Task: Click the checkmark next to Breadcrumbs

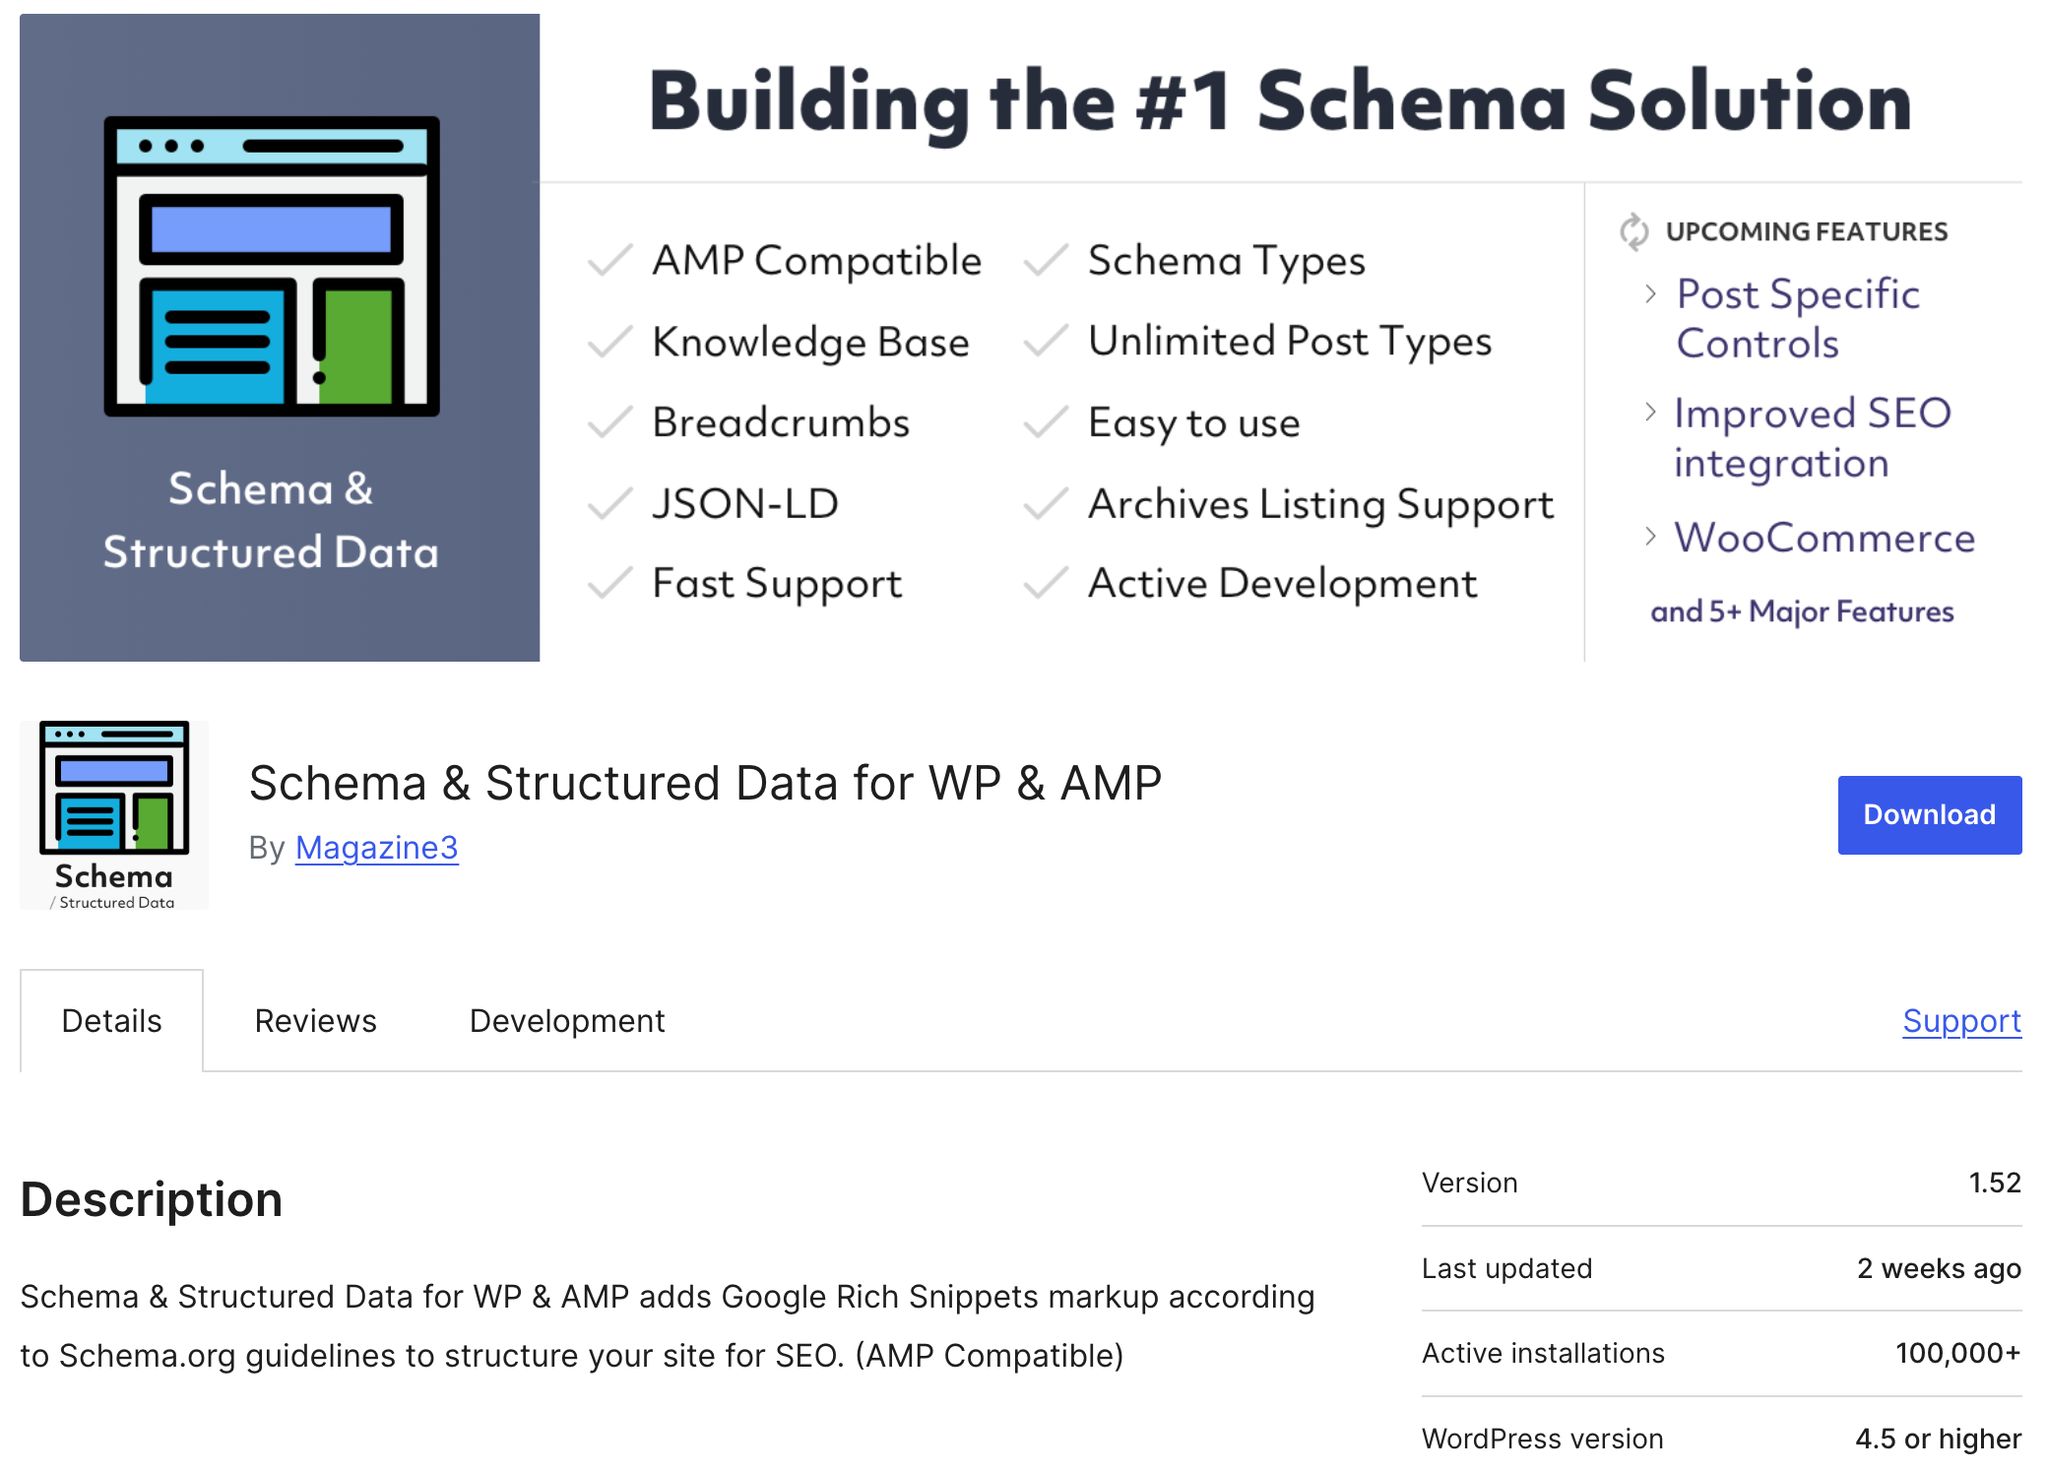Action: pyautogui.click(x=609, y=423)
